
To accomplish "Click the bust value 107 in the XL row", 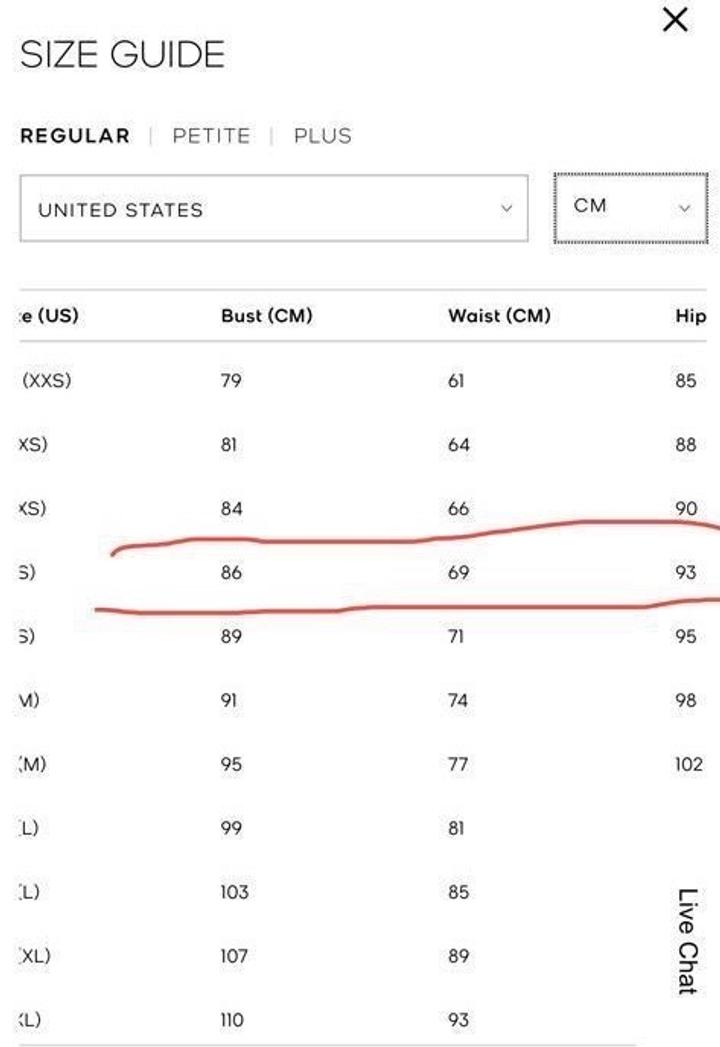I will [x=233, y=956].
